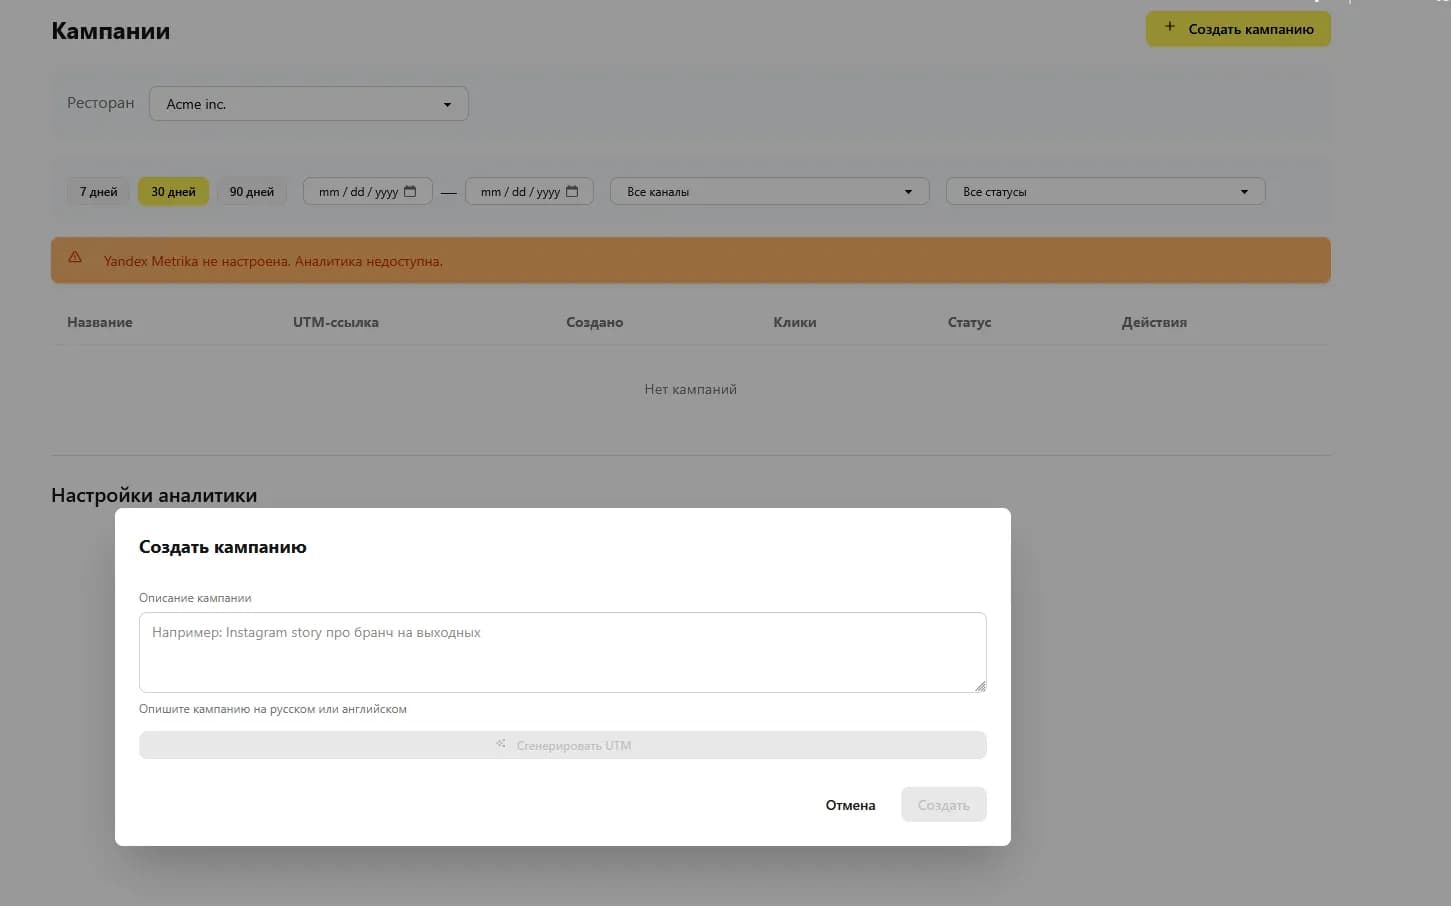Click the Название column header

pyautogui.click(x=99, y=322)
